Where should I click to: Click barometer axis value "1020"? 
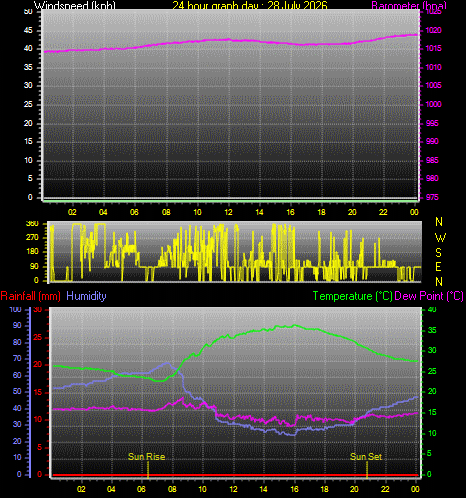[x=433, y=30]
